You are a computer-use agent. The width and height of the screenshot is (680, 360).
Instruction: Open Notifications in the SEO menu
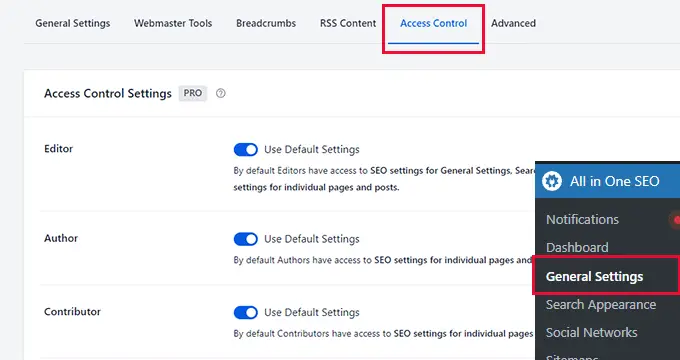(x=582, y=219)
